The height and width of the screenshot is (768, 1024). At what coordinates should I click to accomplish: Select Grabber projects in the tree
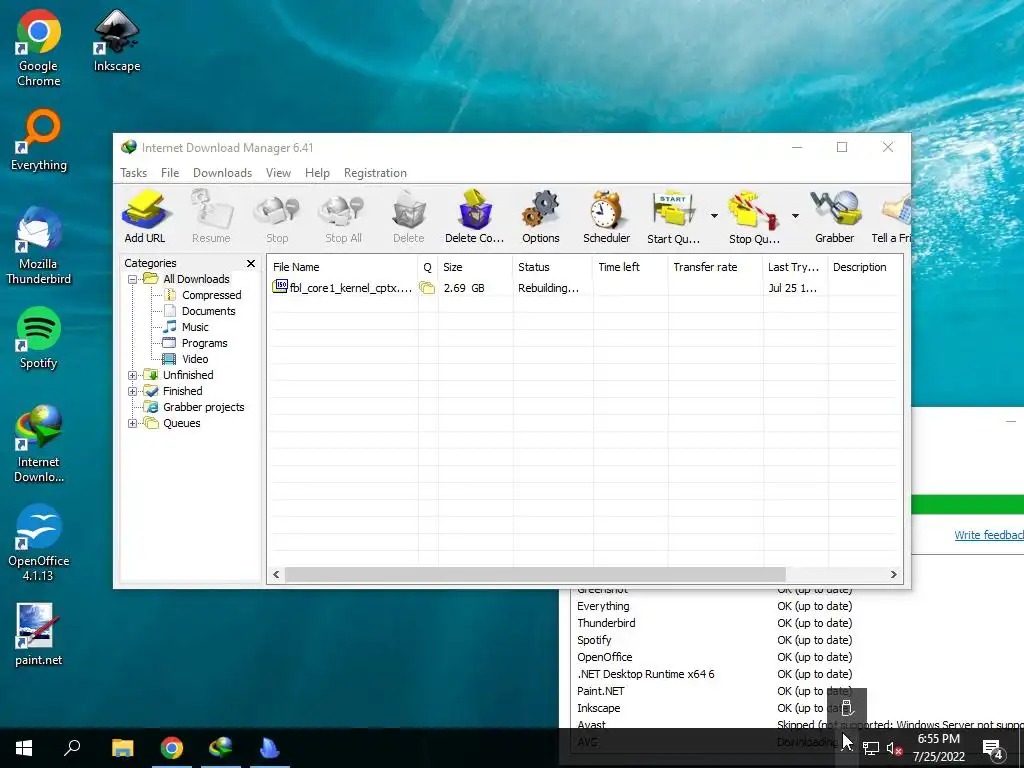[x=203, y=407]
